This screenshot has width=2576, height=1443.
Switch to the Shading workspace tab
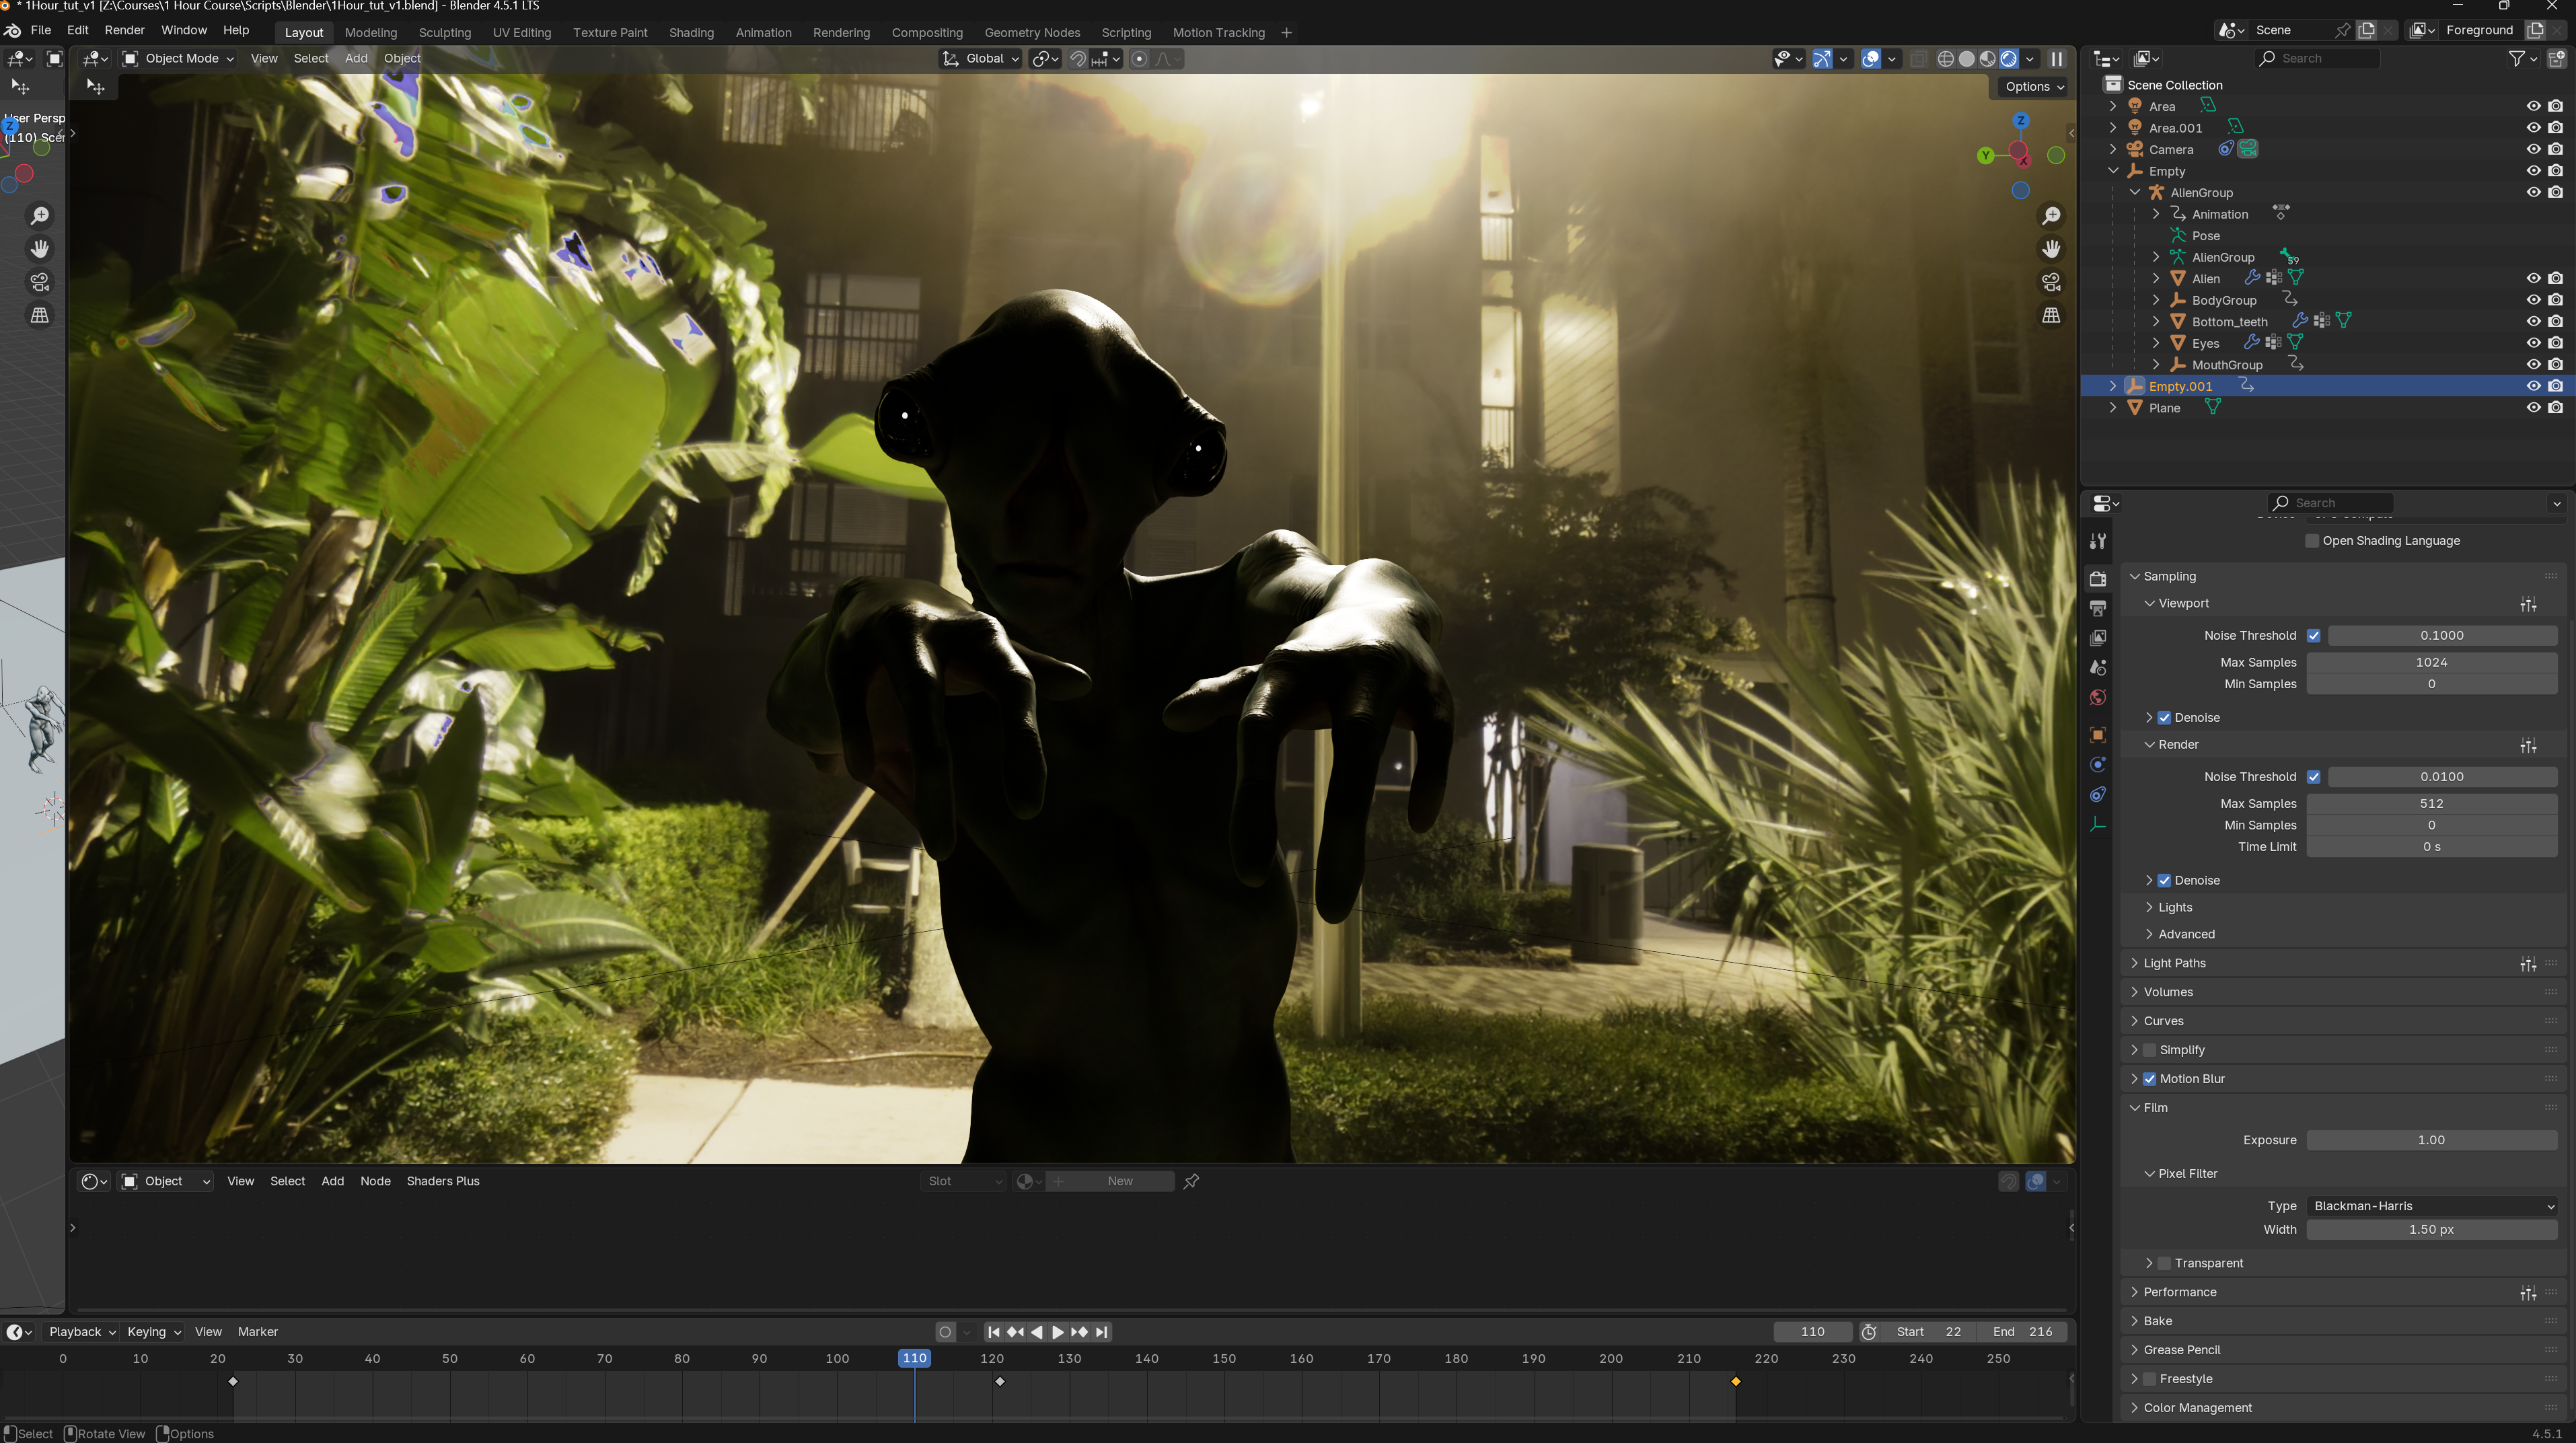click(691, 33)
